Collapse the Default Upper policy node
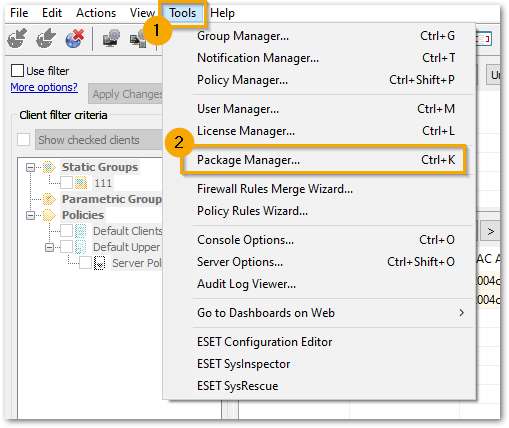 point(49,247)
